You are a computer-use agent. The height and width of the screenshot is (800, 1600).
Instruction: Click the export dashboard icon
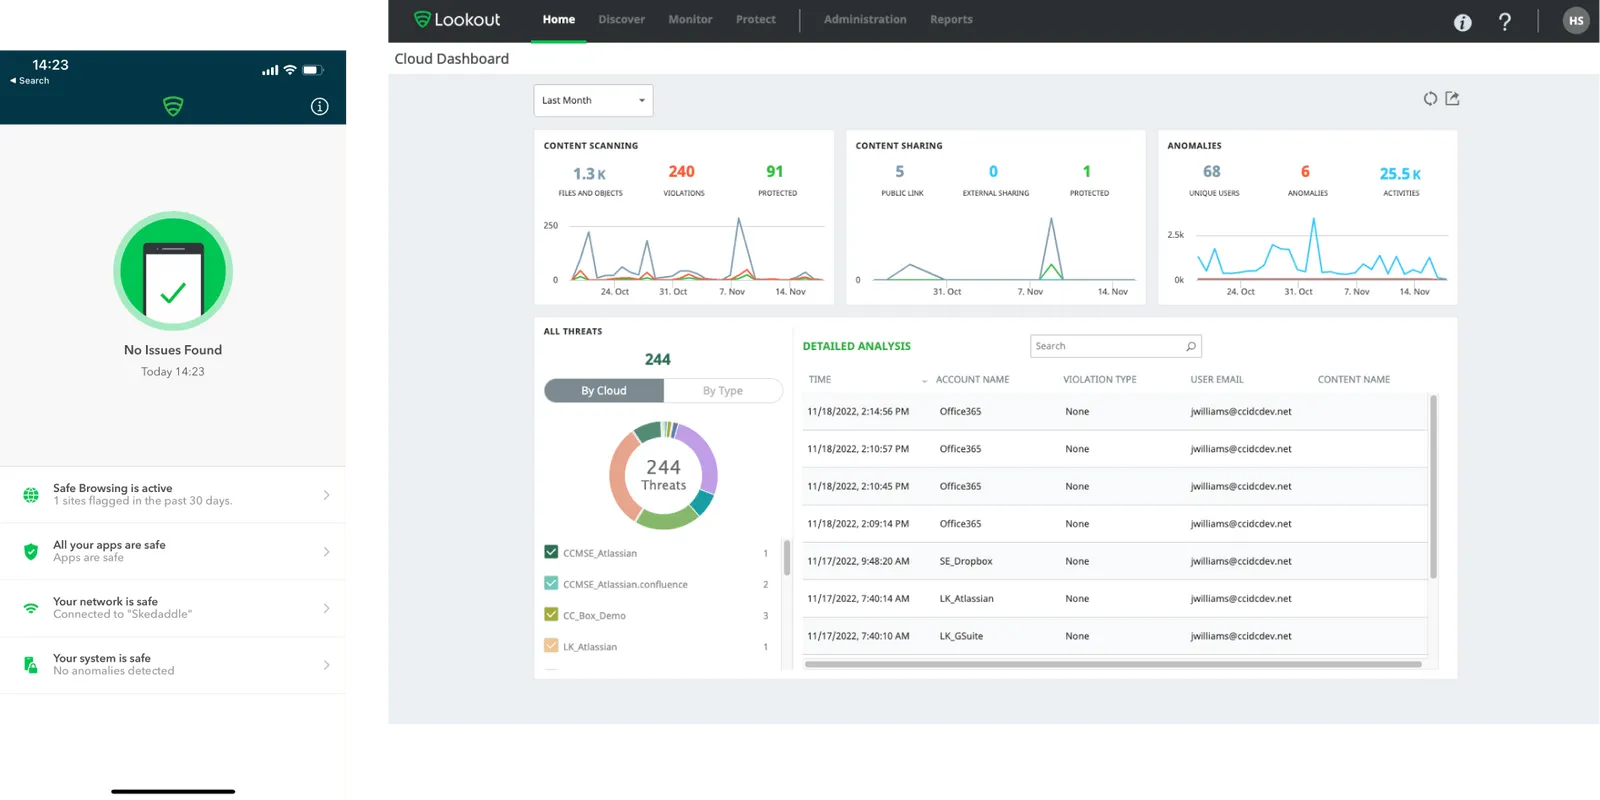tap(1453, 98)
